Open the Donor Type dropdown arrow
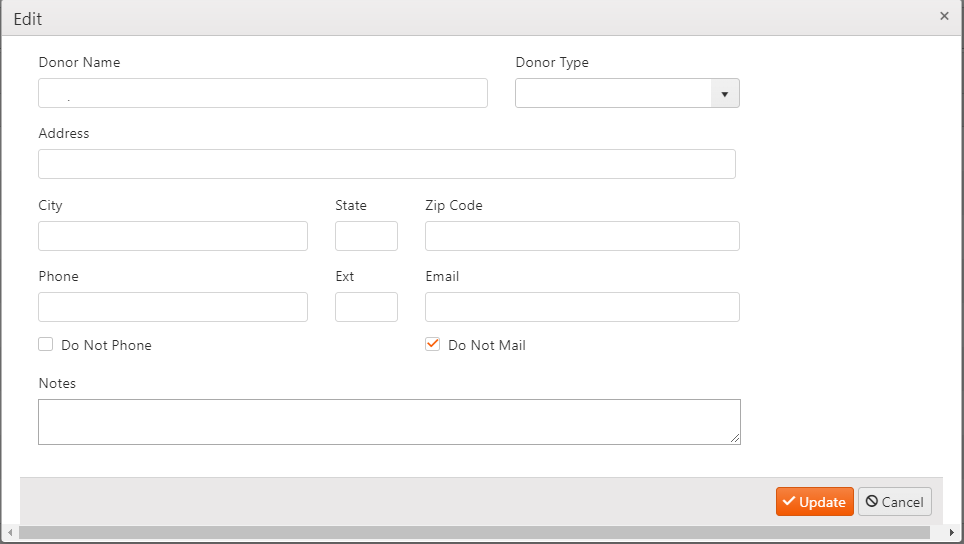The image size is (964, 544). (724, 94)
